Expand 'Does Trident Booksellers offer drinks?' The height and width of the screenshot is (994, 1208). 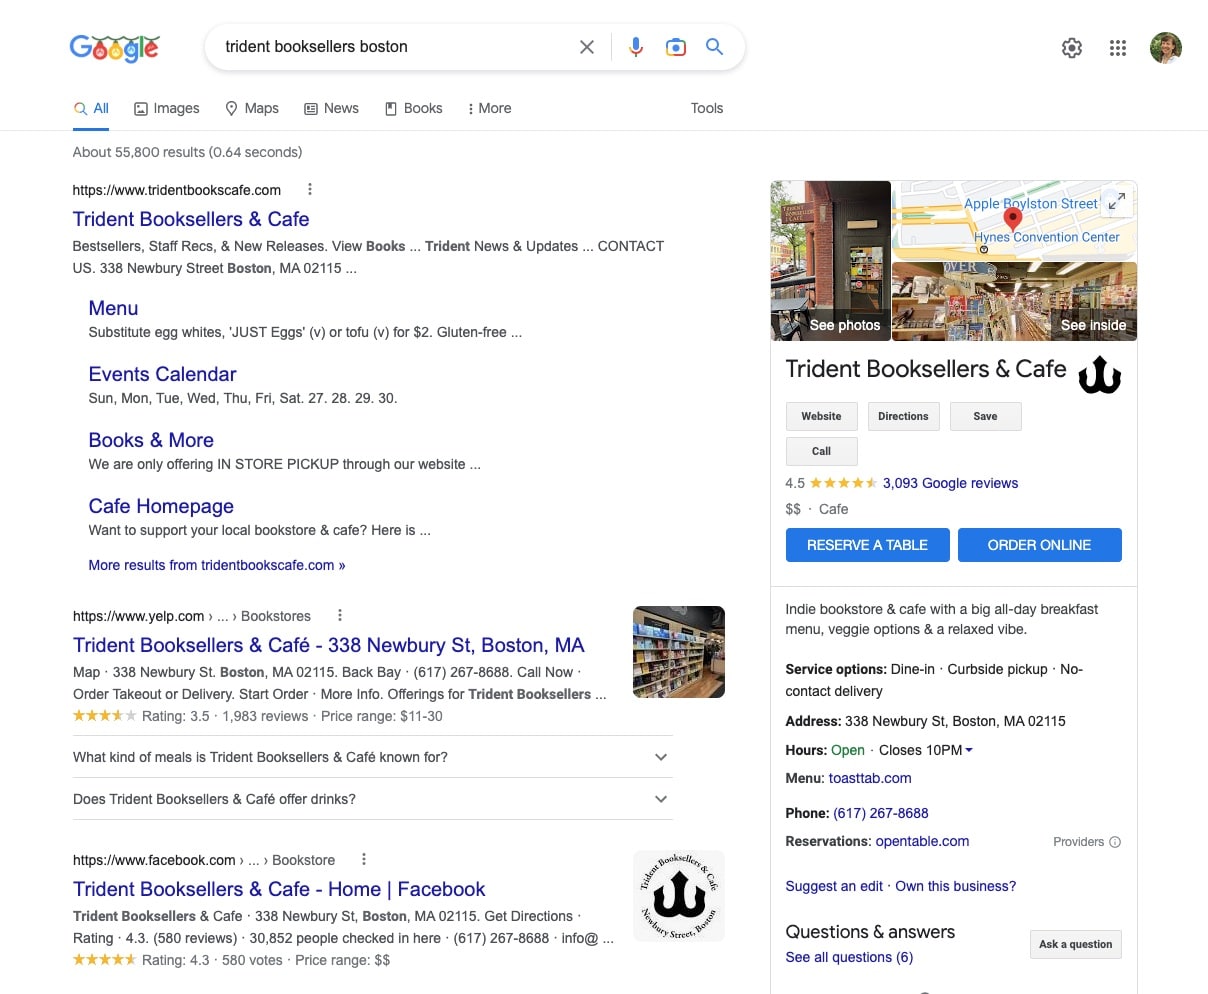pos(660,799)
